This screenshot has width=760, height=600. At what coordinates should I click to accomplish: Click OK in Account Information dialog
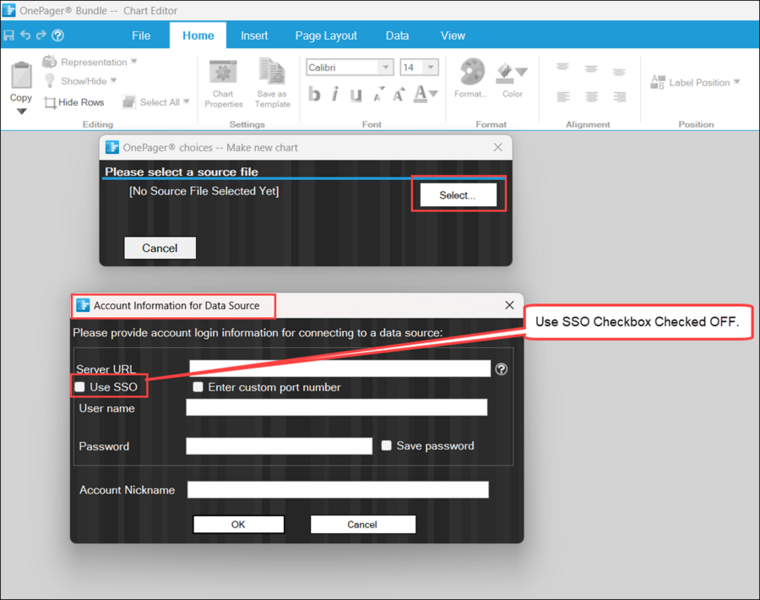(238, 524)
